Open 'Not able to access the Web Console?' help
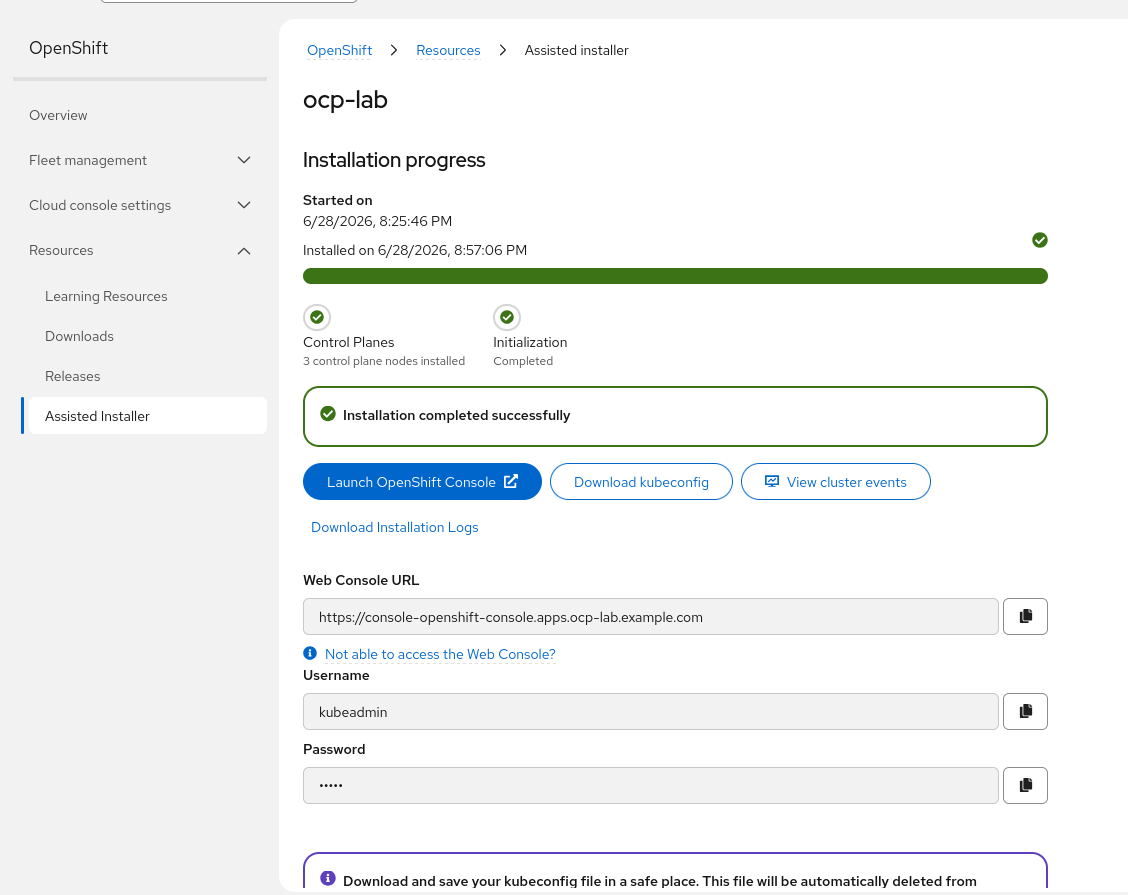Screen dimensions: 1128x895 (x=440, y=654)
